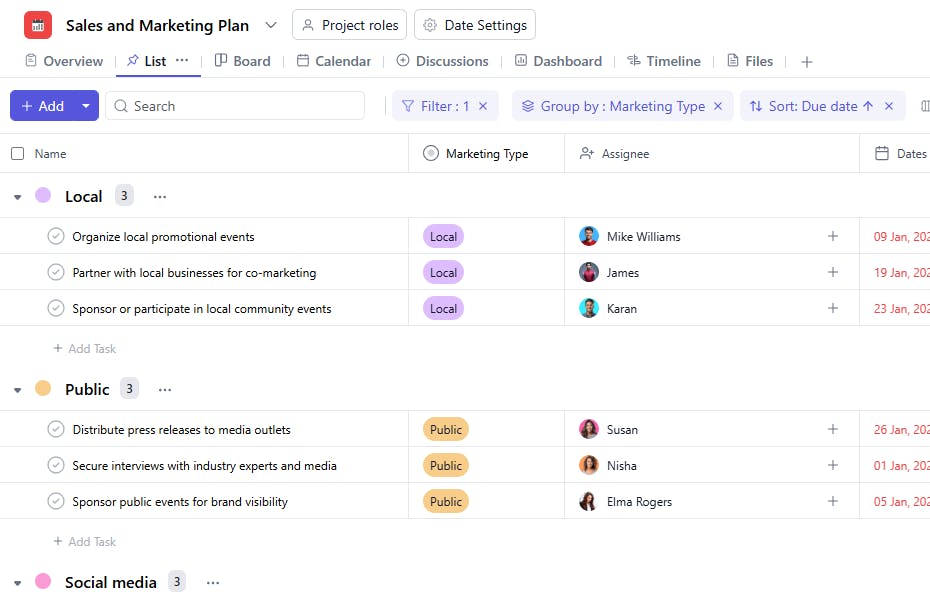The width and height of the screenshot is (930, 600).
Task: Open options menu for Local group
Action: (x=160, y=197)
